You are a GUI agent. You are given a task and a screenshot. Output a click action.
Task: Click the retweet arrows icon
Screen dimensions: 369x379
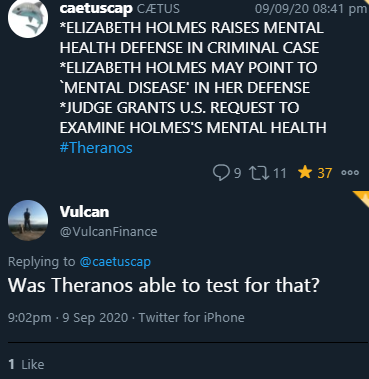coord(260,173)
